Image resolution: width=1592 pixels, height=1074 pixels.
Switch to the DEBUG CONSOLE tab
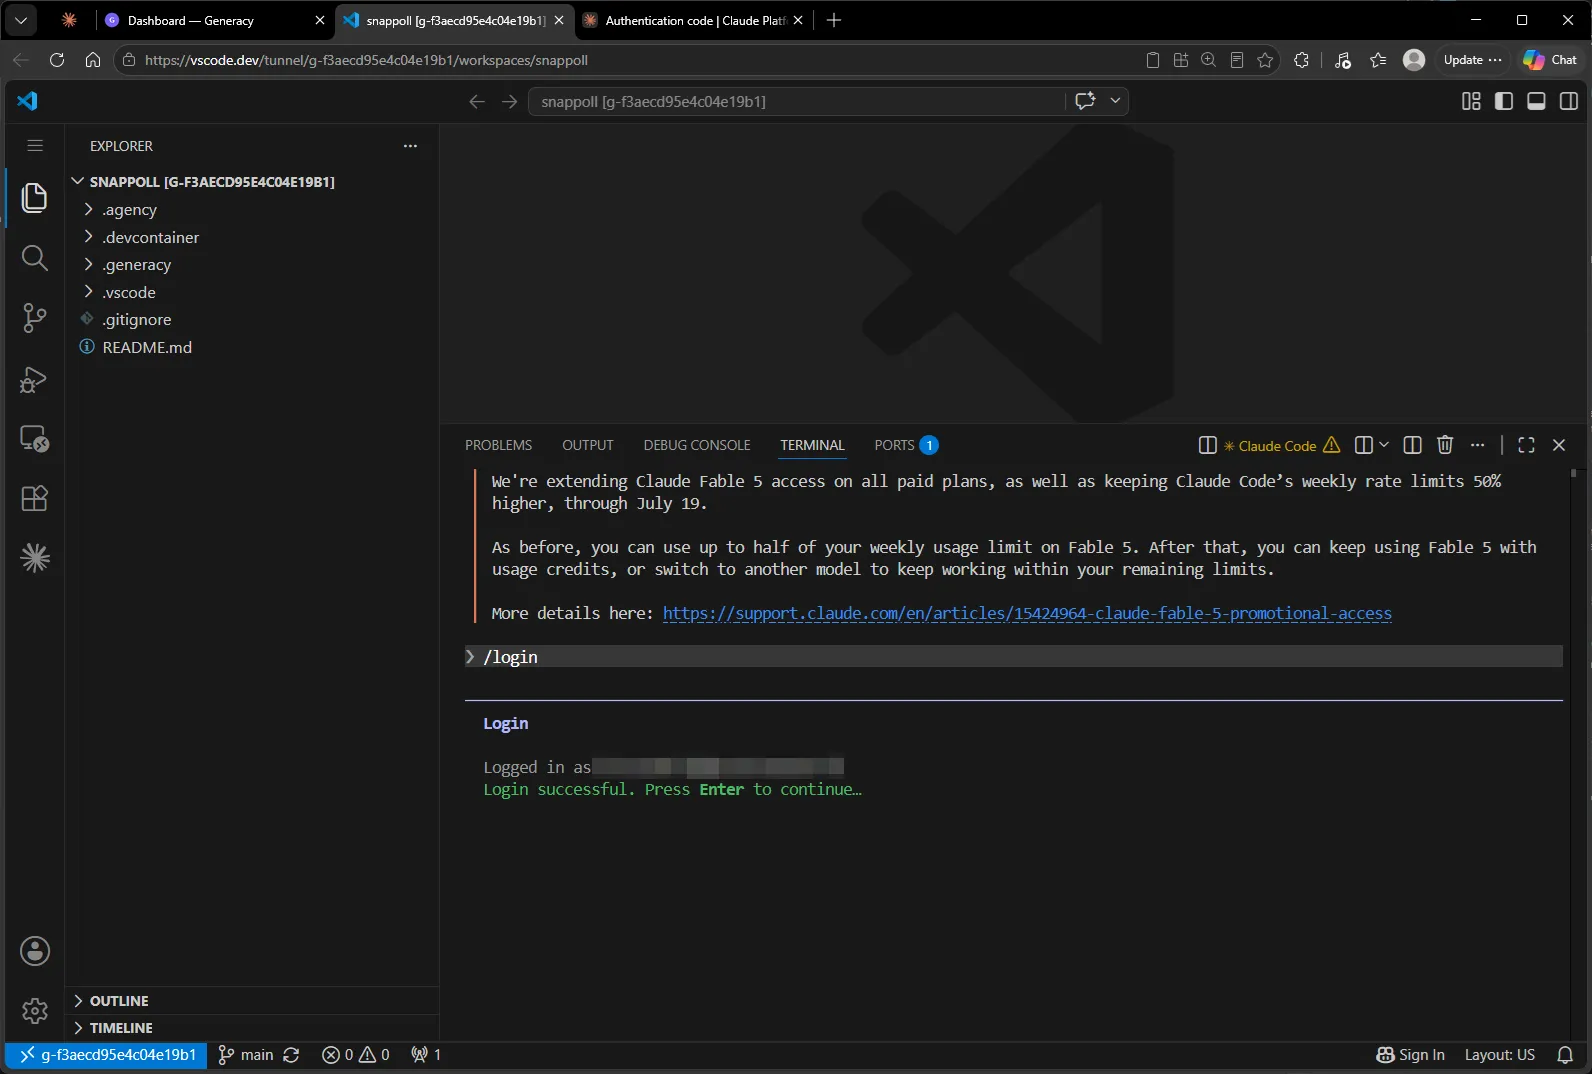click(697, 445)
